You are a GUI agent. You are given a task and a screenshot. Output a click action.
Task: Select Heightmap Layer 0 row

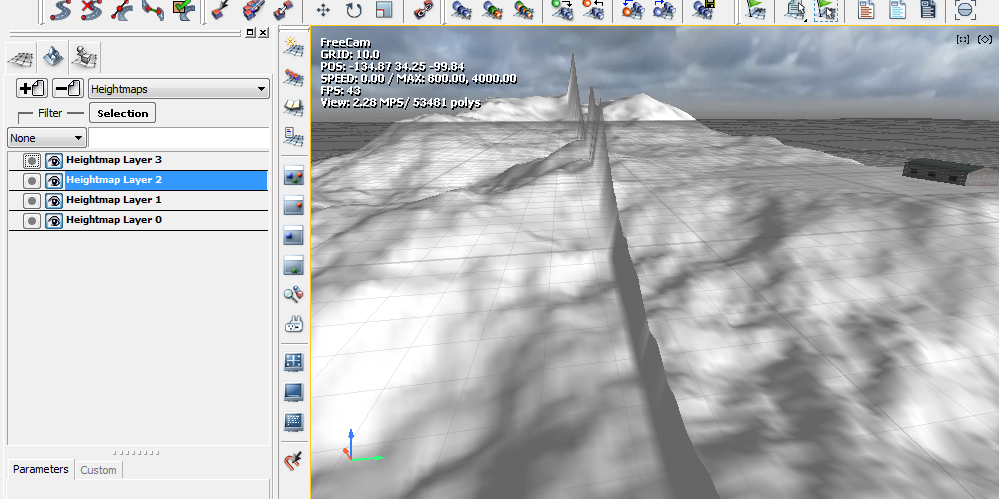(138, 221)
